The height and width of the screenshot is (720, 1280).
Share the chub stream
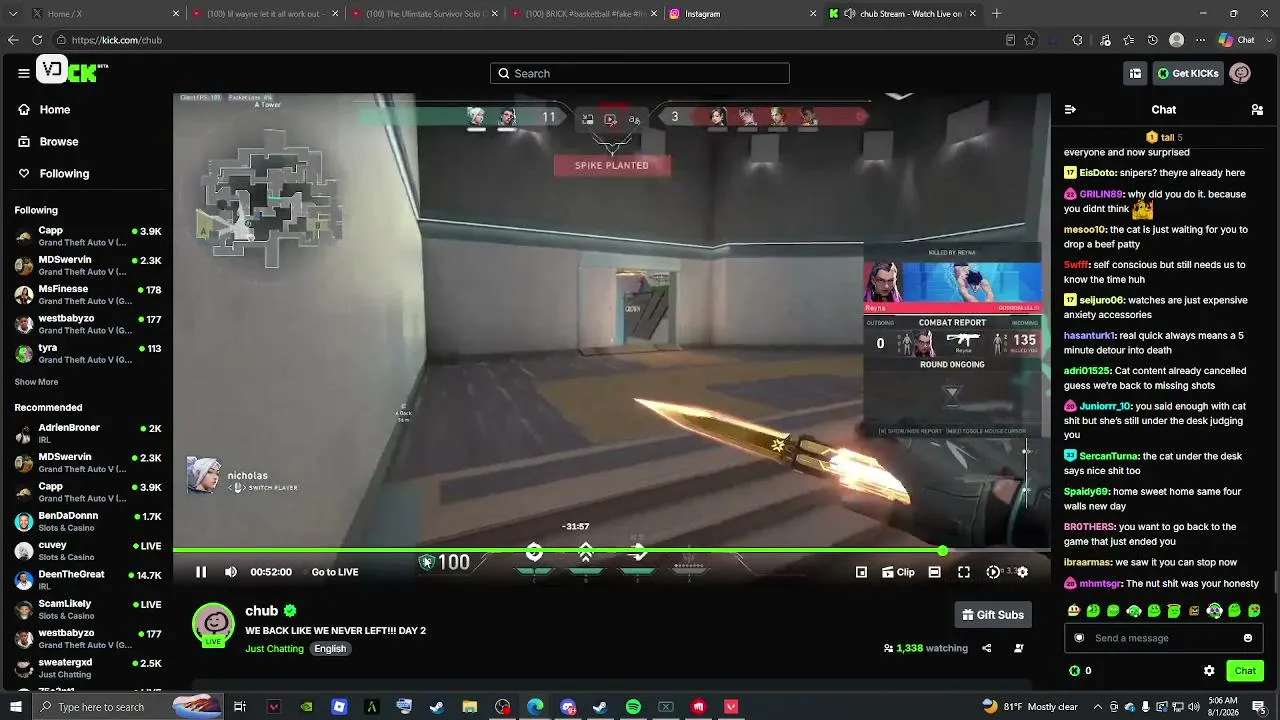point(986,648)
